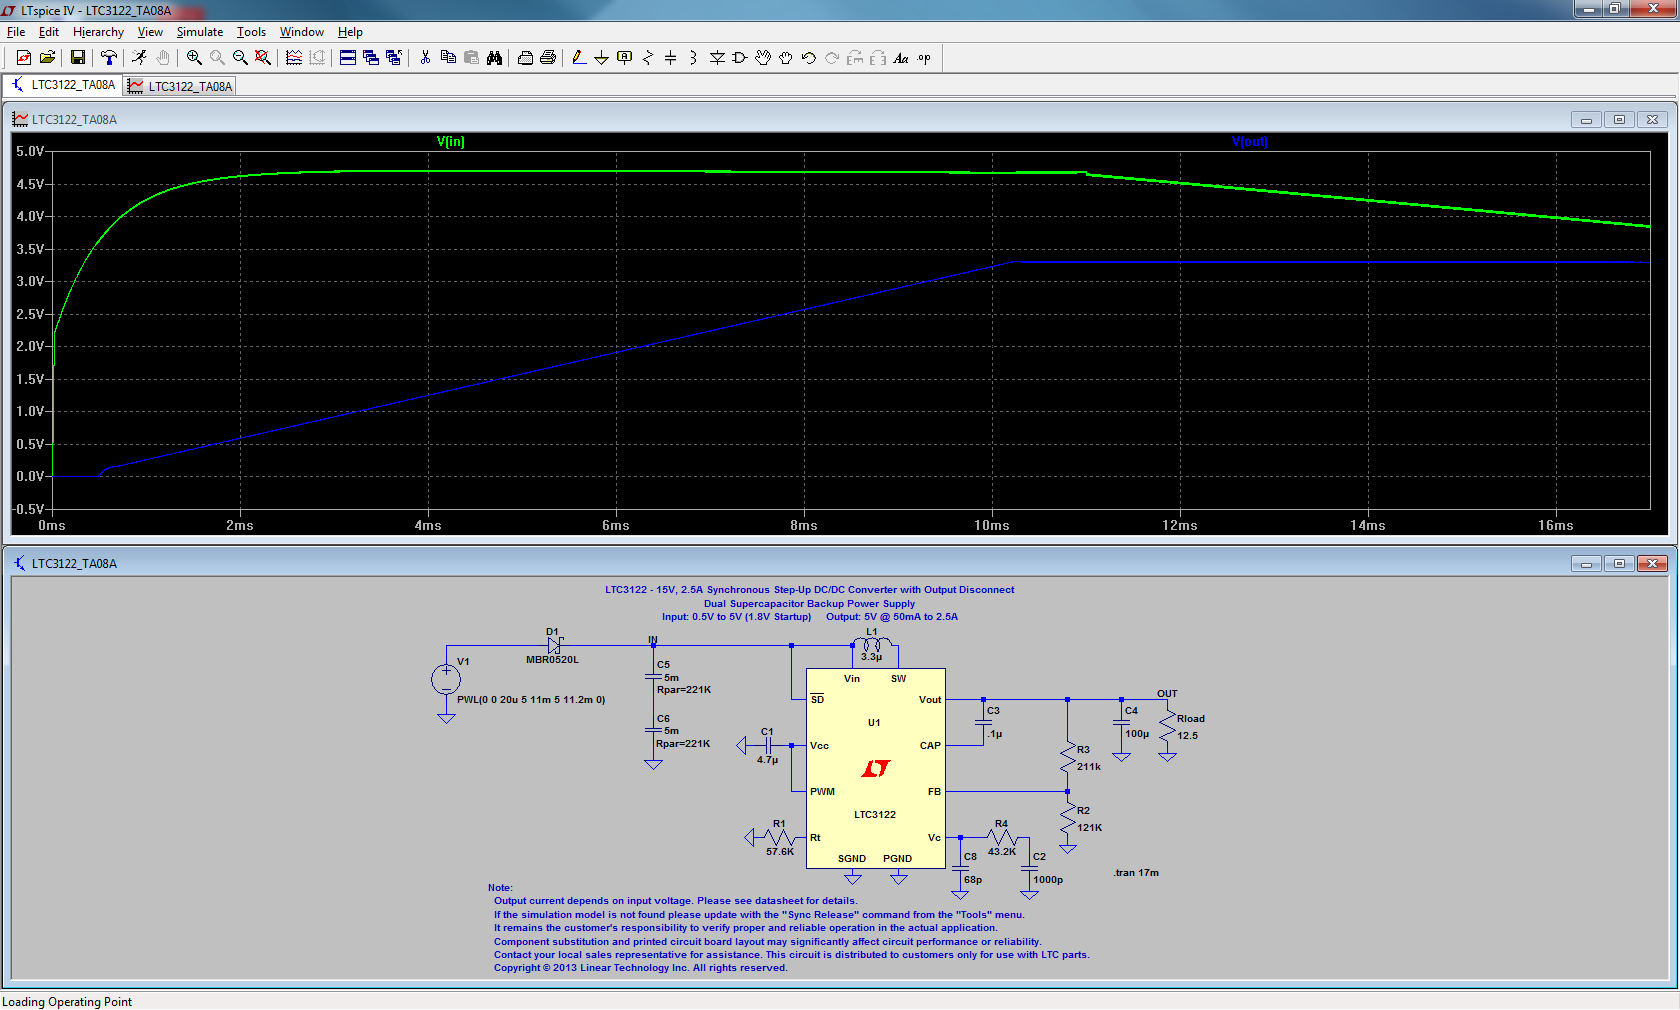Open the Simulate menu

(200, 32)
